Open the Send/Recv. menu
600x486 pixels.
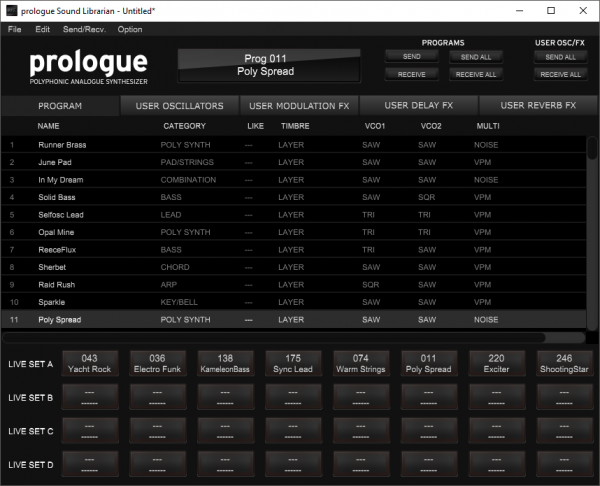(84, 29)
